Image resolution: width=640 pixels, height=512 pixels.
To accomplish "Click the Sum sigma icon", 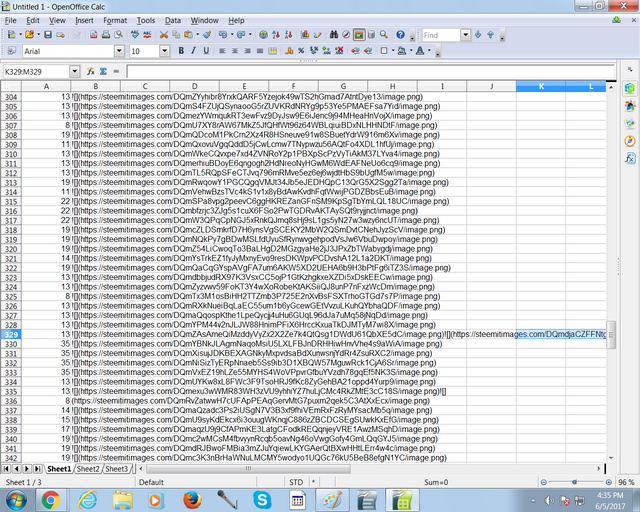I will [x=103, y=71].
